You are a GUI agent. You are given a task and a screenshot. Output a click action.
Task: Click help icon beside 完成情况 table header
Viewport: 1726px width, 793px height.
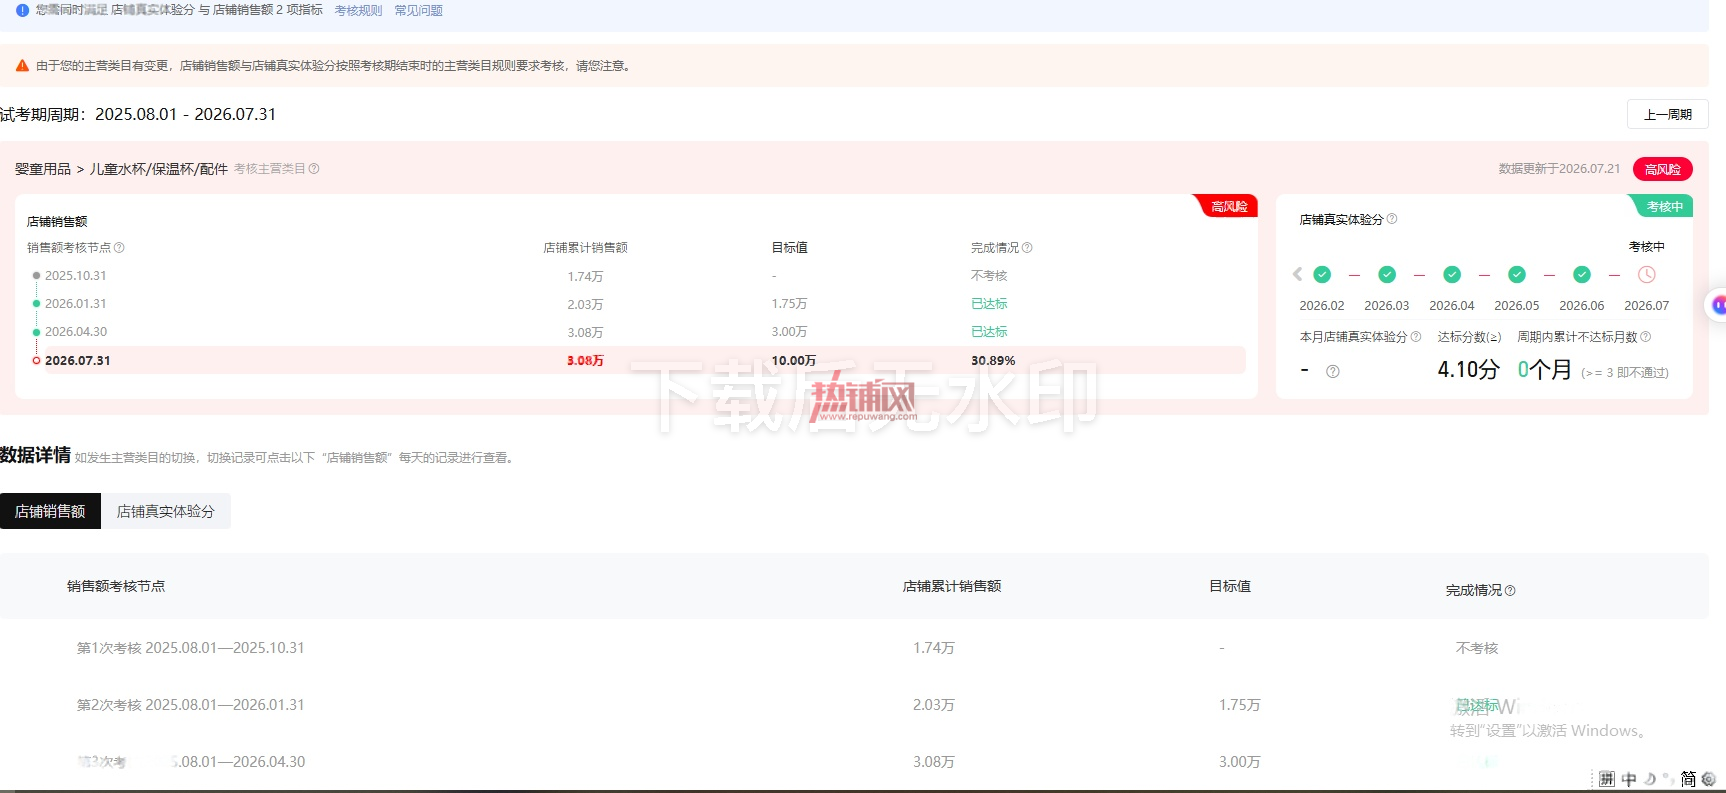coord(1510,591)
